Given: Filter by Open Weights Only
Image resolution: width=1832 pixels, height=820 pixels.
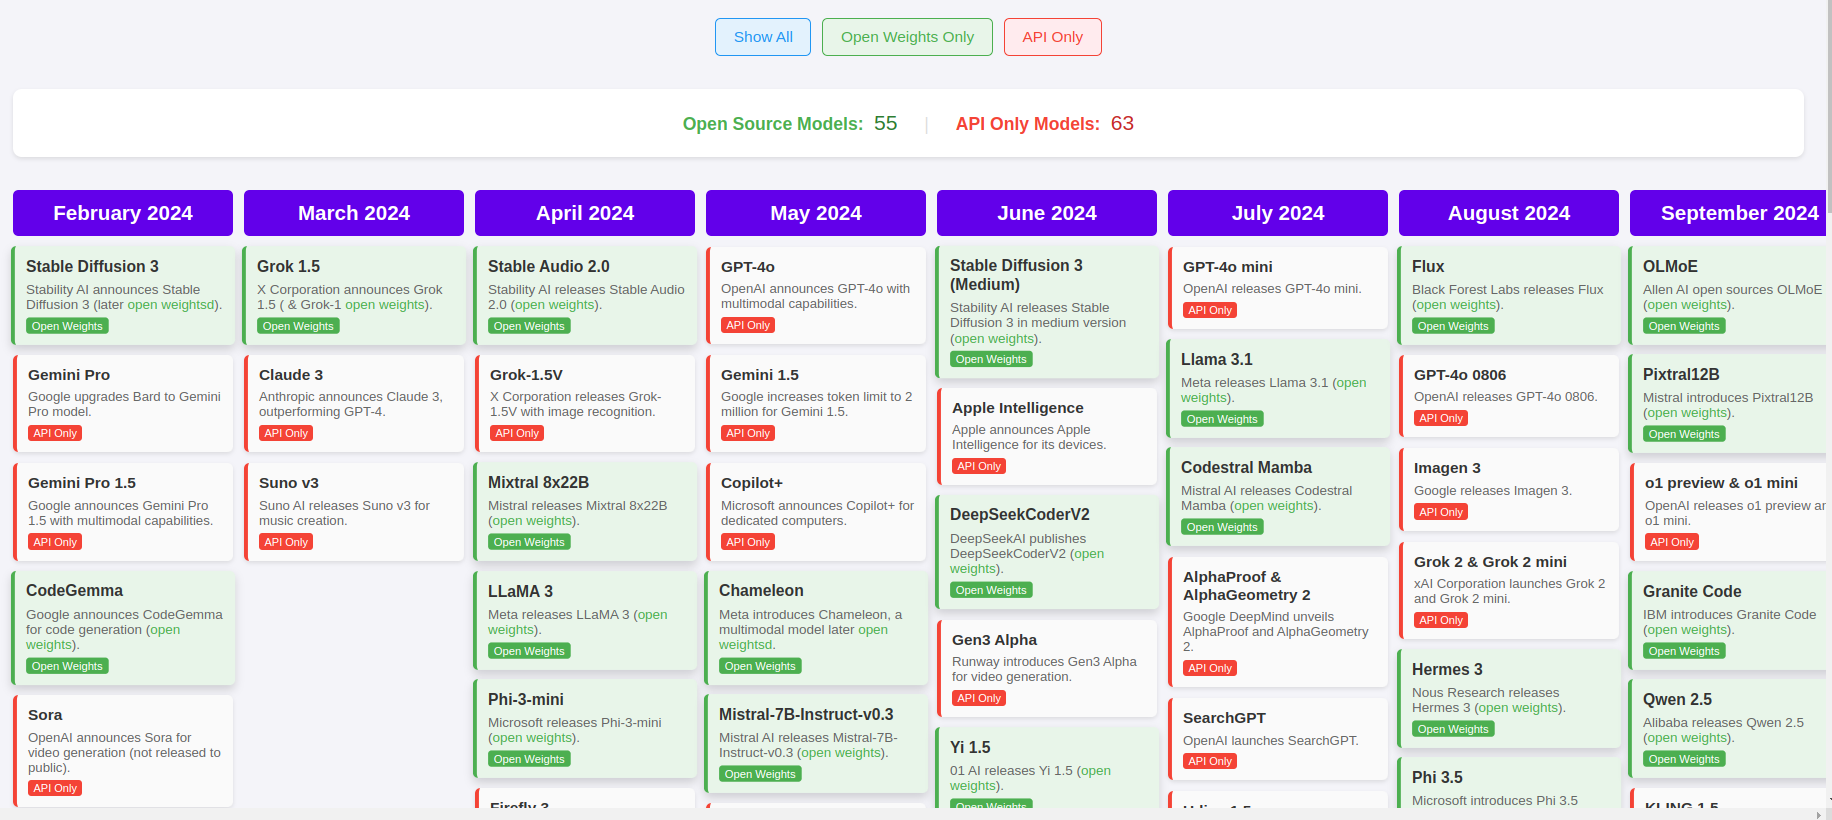Looking at the screenshot, I should pos(907,37).
